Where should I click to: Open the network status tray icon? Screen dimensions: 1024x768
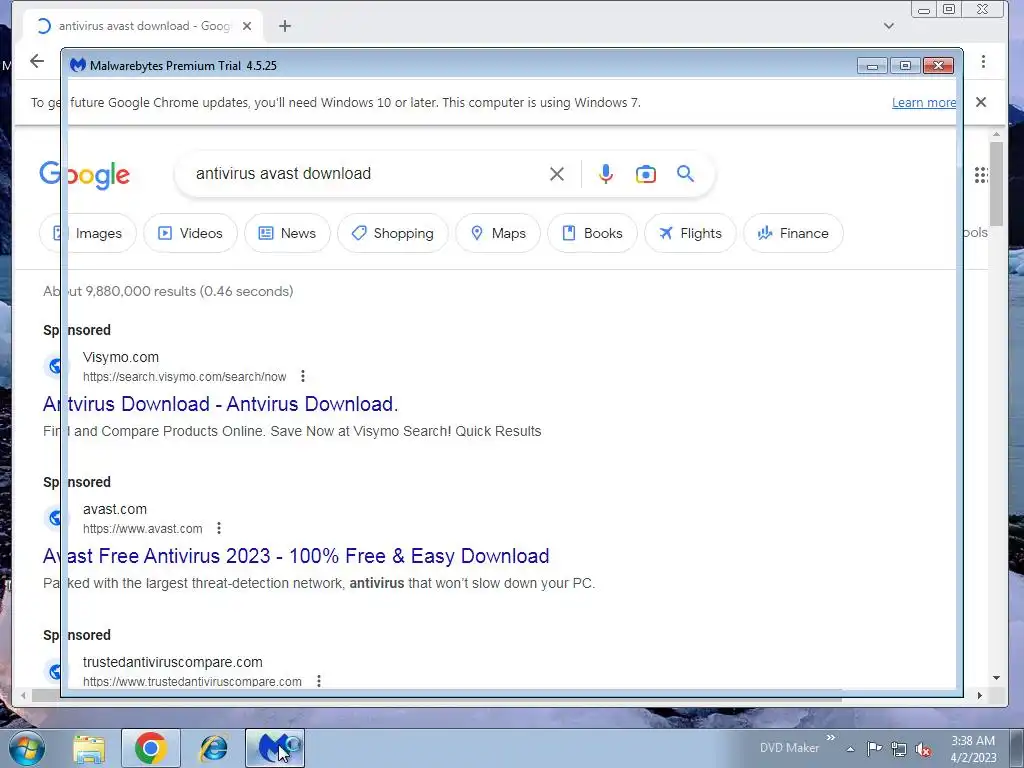899,748
